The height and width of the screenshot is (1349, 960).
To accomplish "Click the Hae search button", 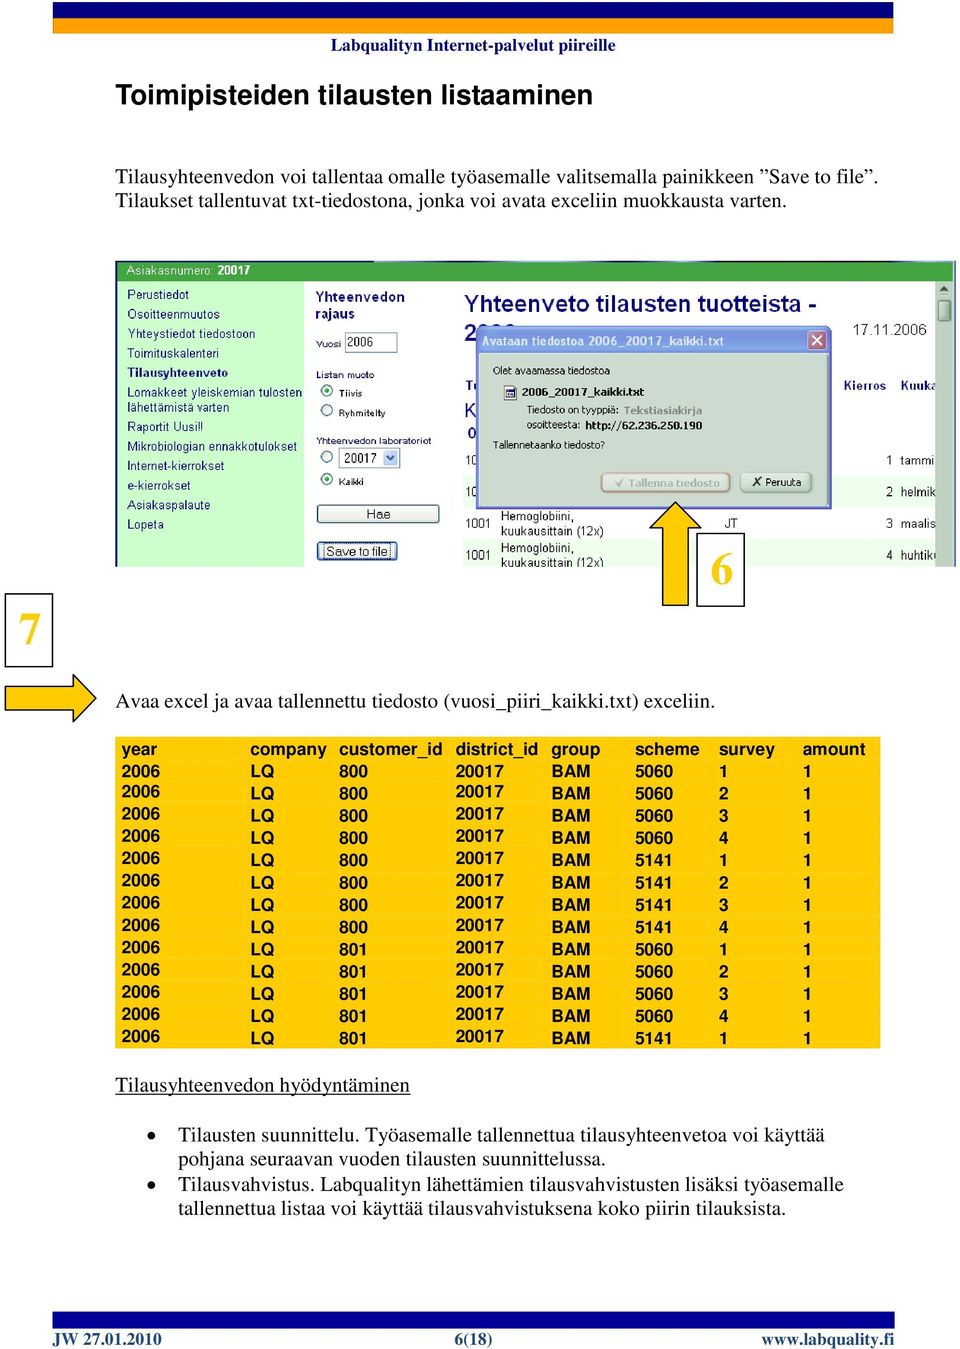I will (378, 514).
